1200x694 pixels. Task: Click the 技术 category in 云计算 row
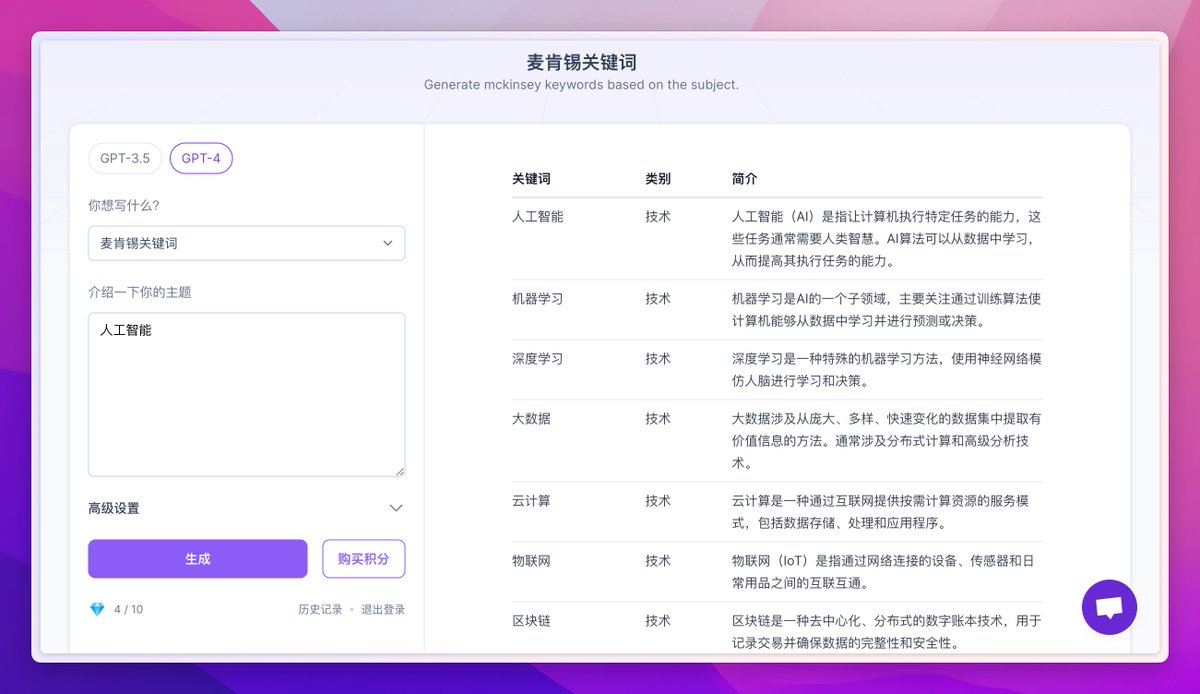pos(658,501)
